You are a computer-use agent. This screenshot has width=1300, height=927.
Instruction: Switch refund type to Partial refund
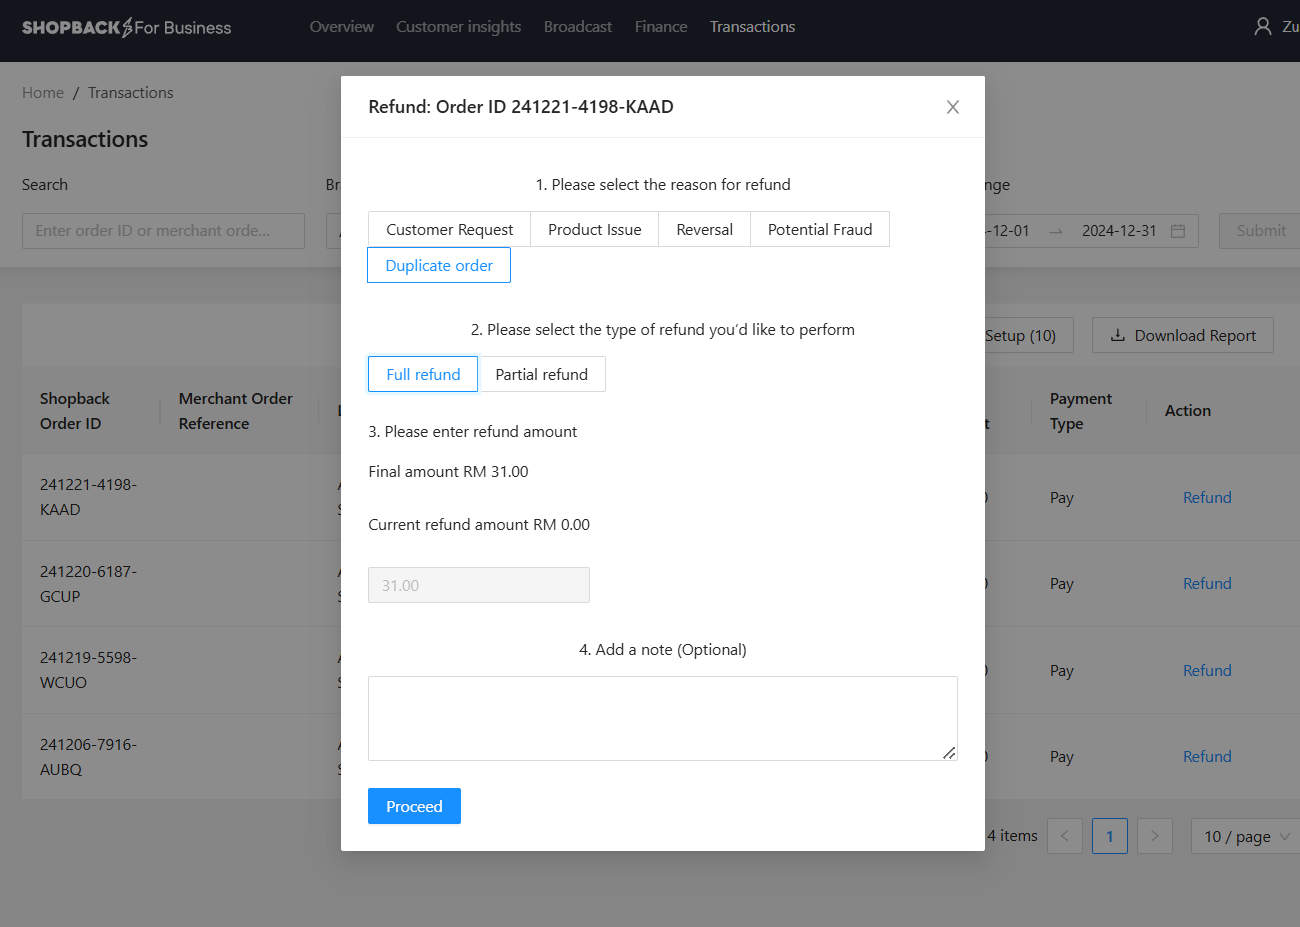click(542, 374)
